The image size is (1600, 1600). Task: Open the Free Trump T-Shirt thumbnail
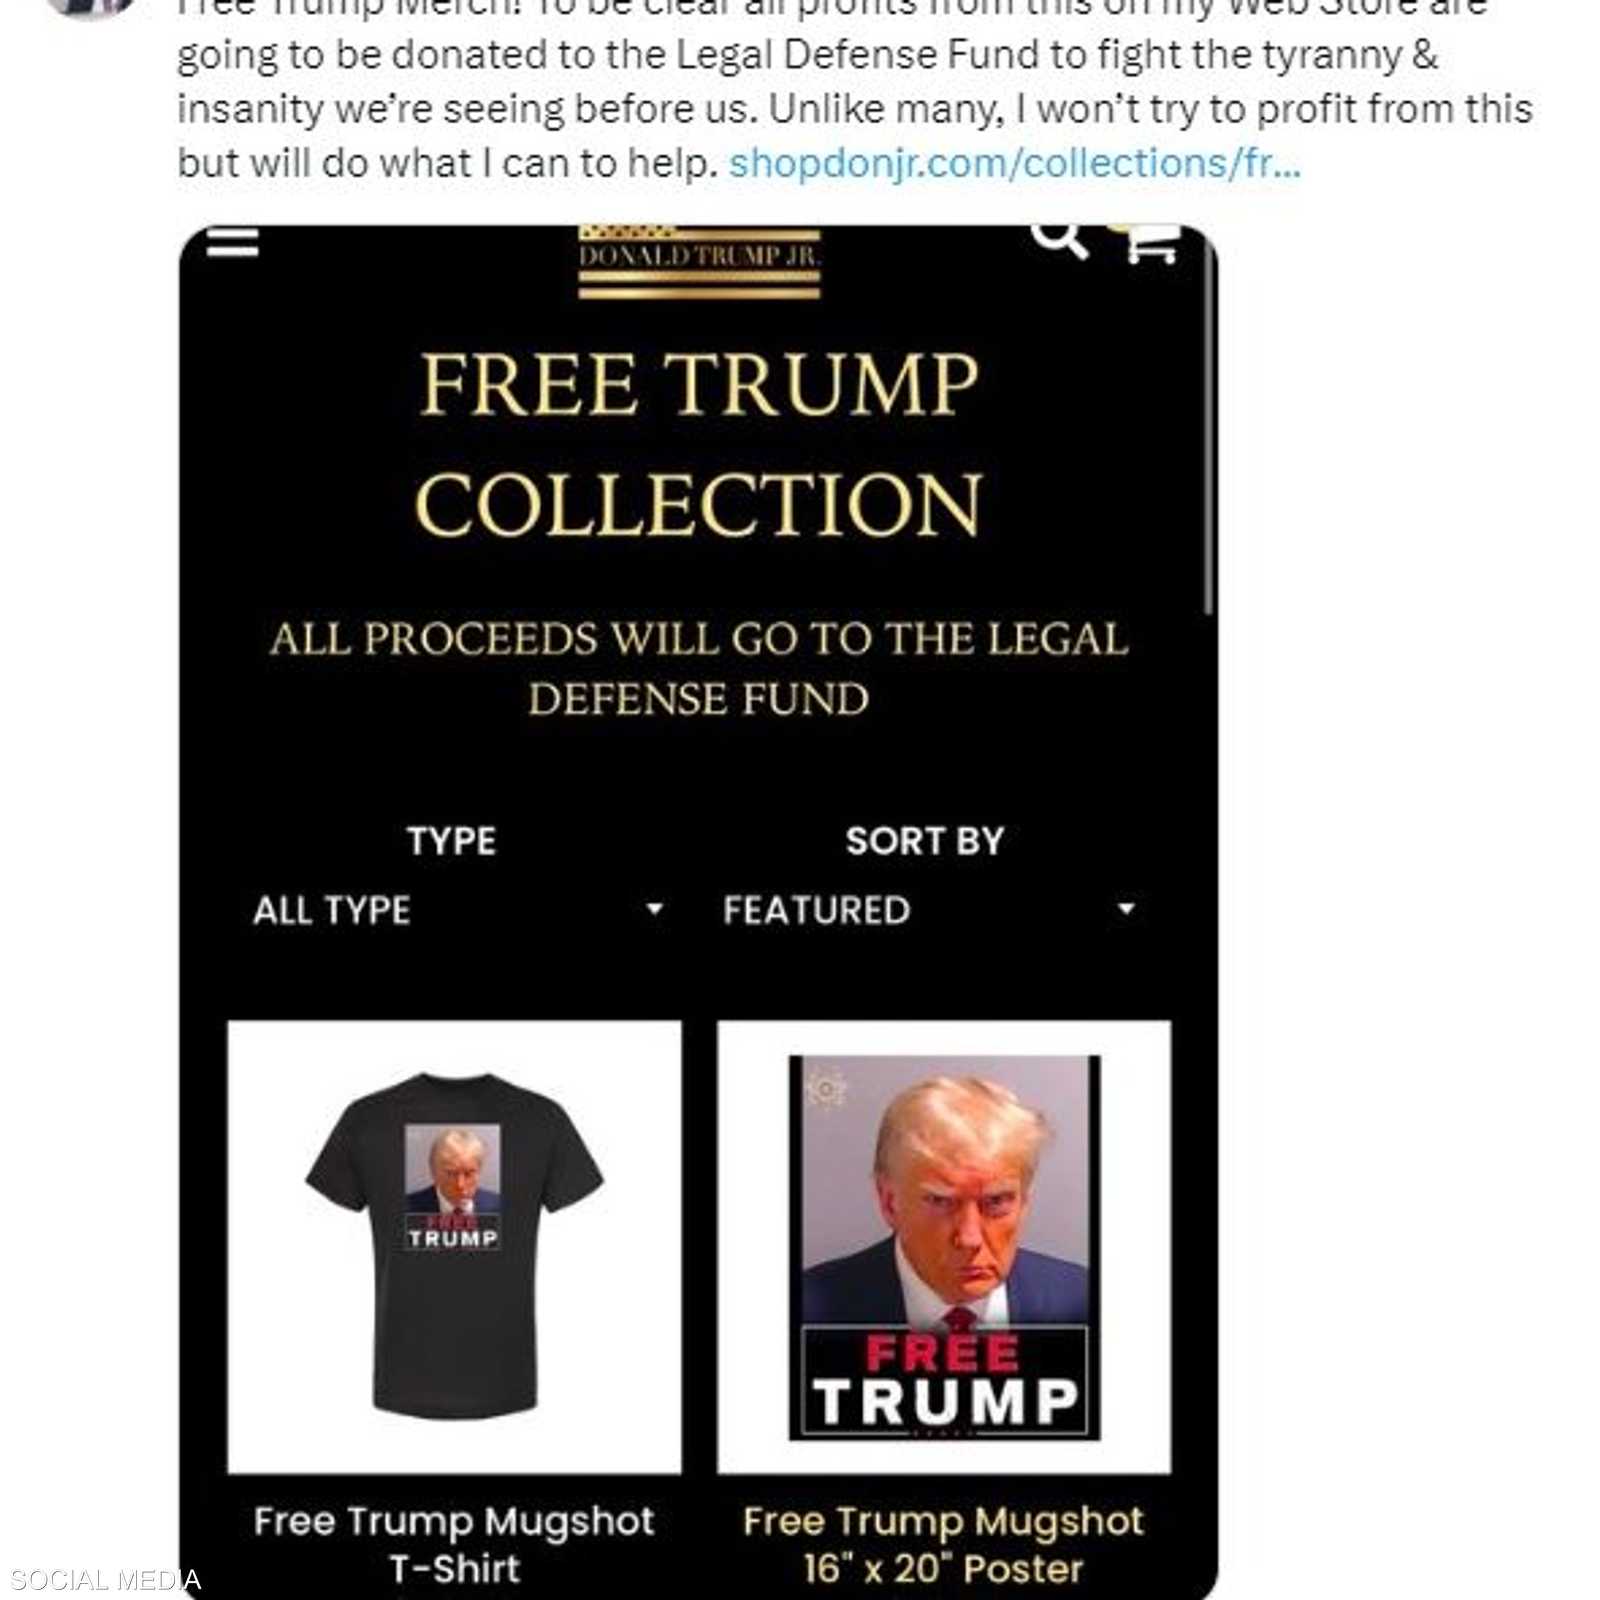(x=454, y=1246)
